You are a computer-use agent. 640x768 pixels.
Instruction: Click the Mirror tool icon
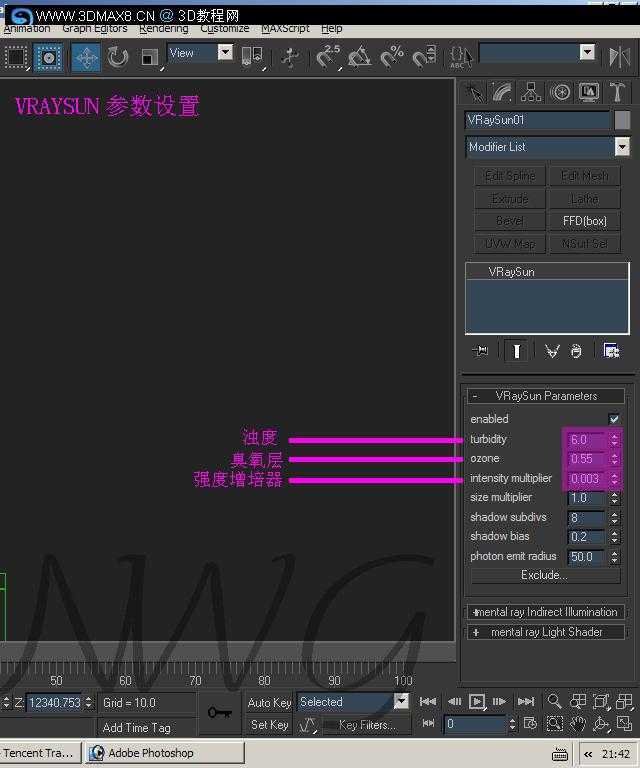click(619, 57)
